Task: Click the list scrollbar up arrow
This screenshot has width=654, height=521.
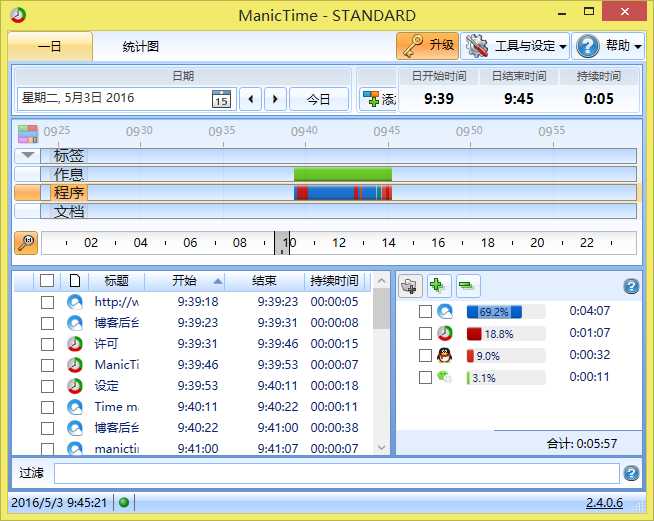Action: (381, 281)
